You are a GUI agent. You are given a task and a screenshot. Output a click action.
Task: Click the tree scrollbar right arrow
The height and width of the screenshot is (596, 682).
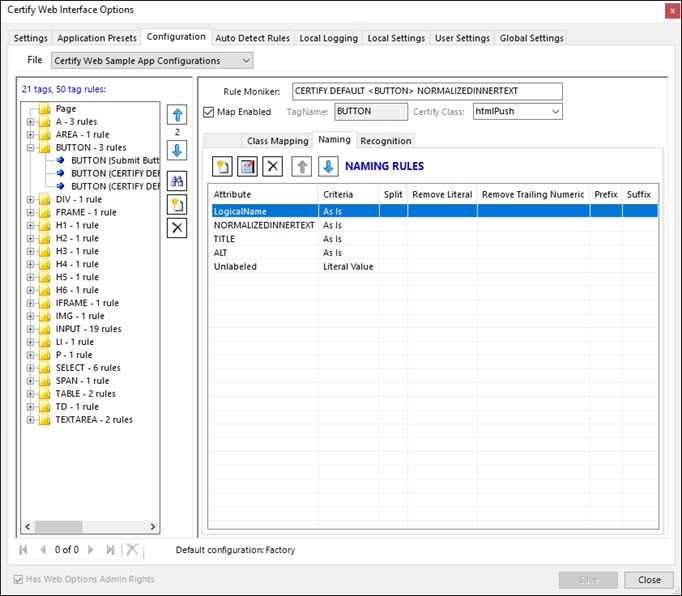153,527
